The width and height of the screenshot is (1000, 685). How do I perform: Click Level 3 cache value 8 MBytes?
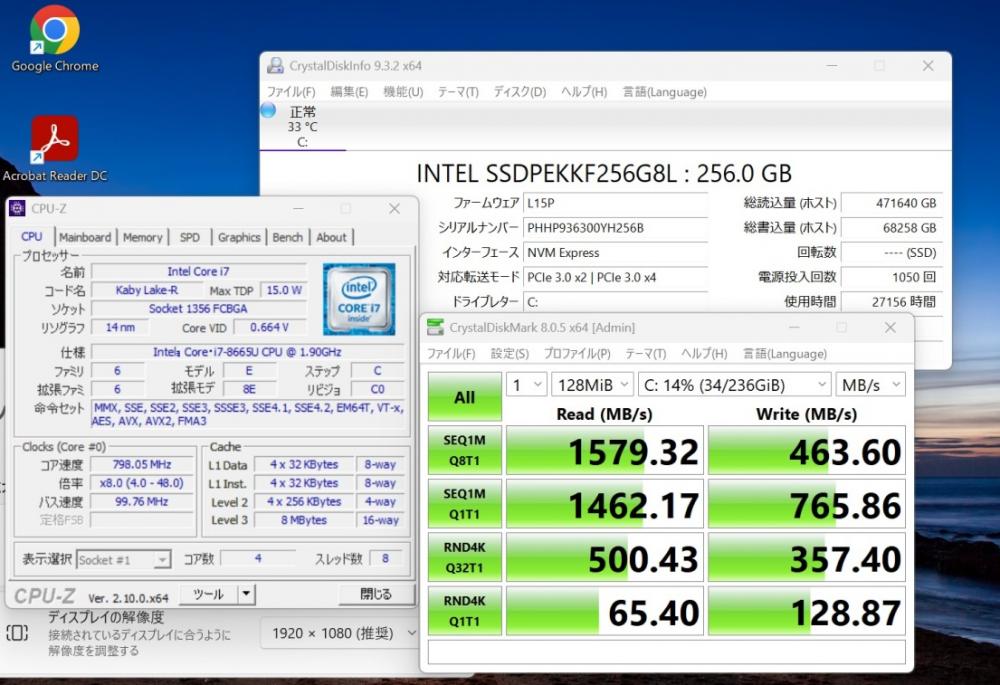click(x=304, y=520)
